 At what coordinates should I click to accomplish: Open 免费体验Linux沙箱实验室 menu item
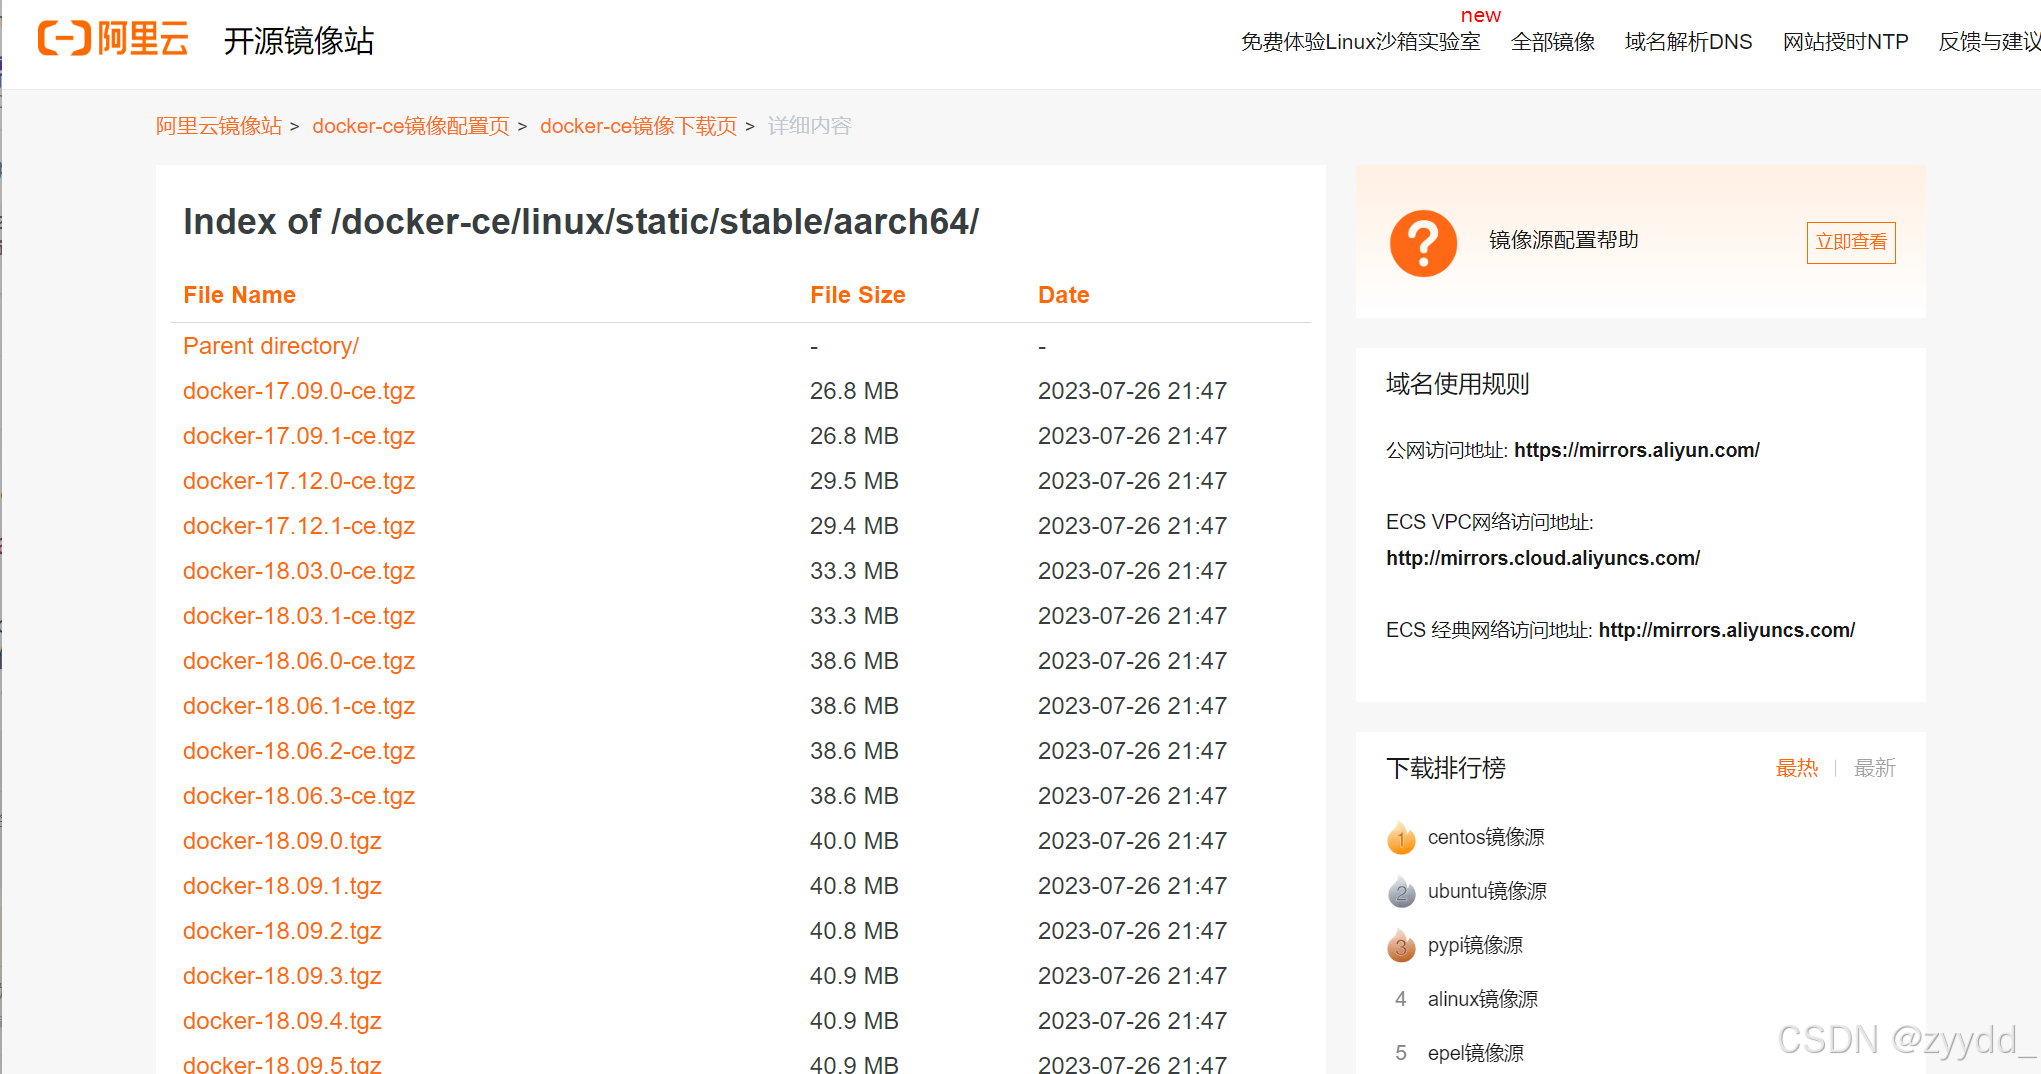pyautogui.click(x=1360, y=42)
